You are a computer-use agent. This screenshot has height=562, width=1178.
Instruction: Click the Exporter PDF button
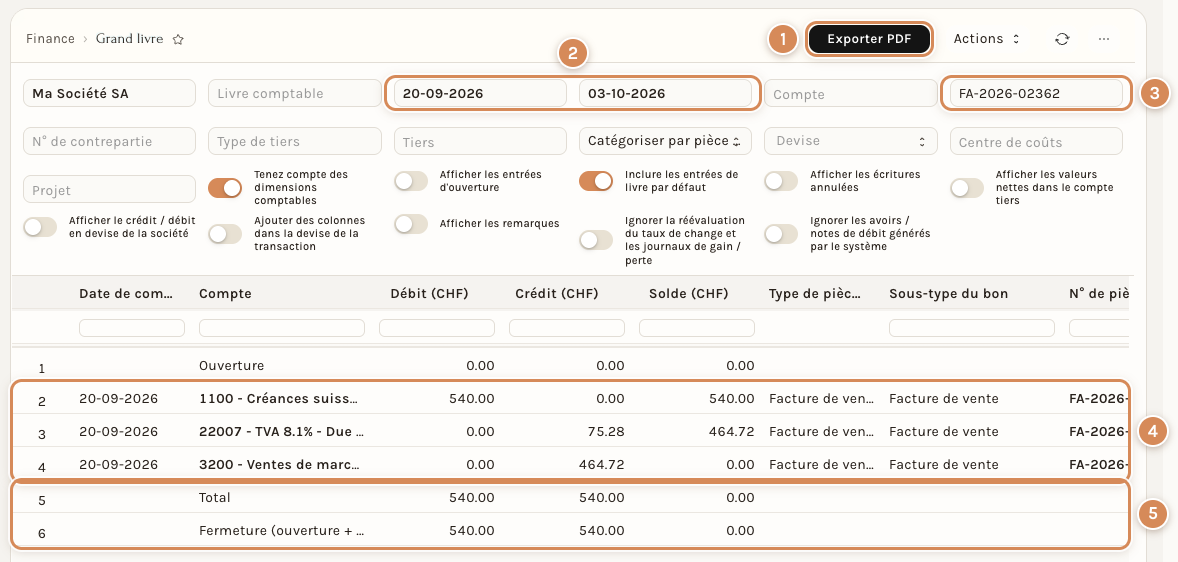(869, 39)
